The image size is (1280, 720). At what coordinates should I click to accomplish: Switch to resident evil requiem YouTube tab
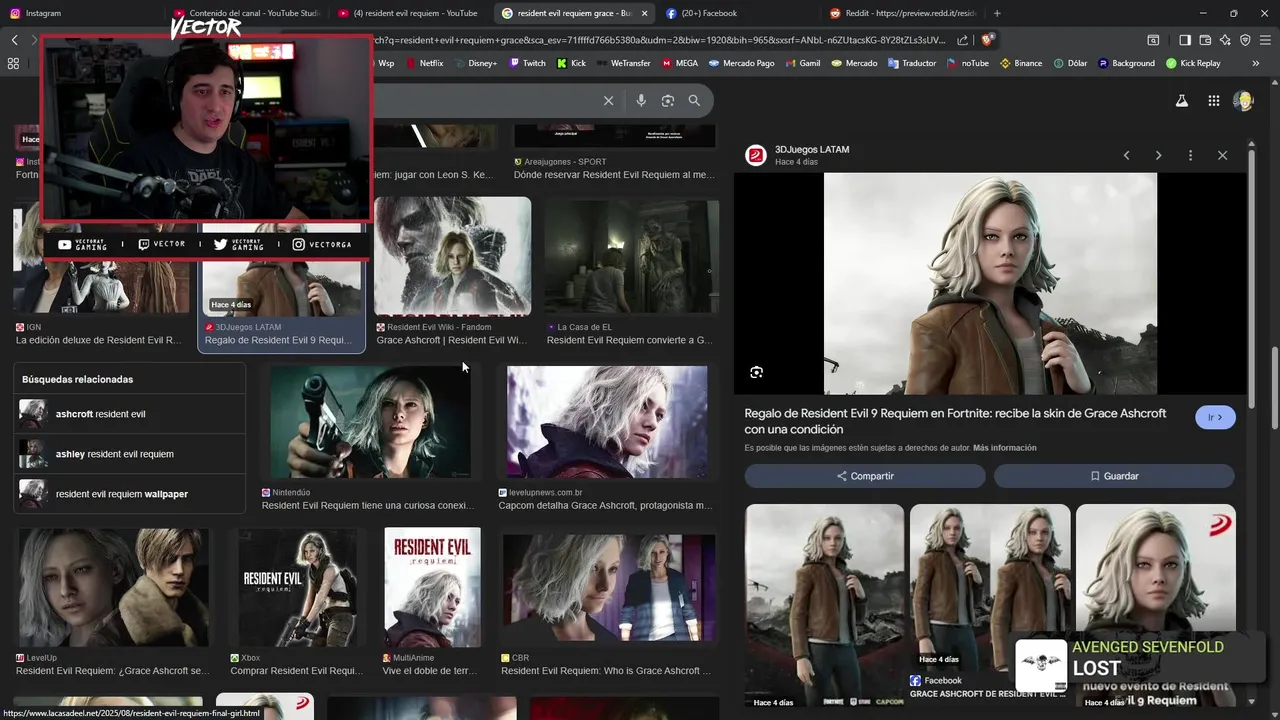click(x=410, y=13)
